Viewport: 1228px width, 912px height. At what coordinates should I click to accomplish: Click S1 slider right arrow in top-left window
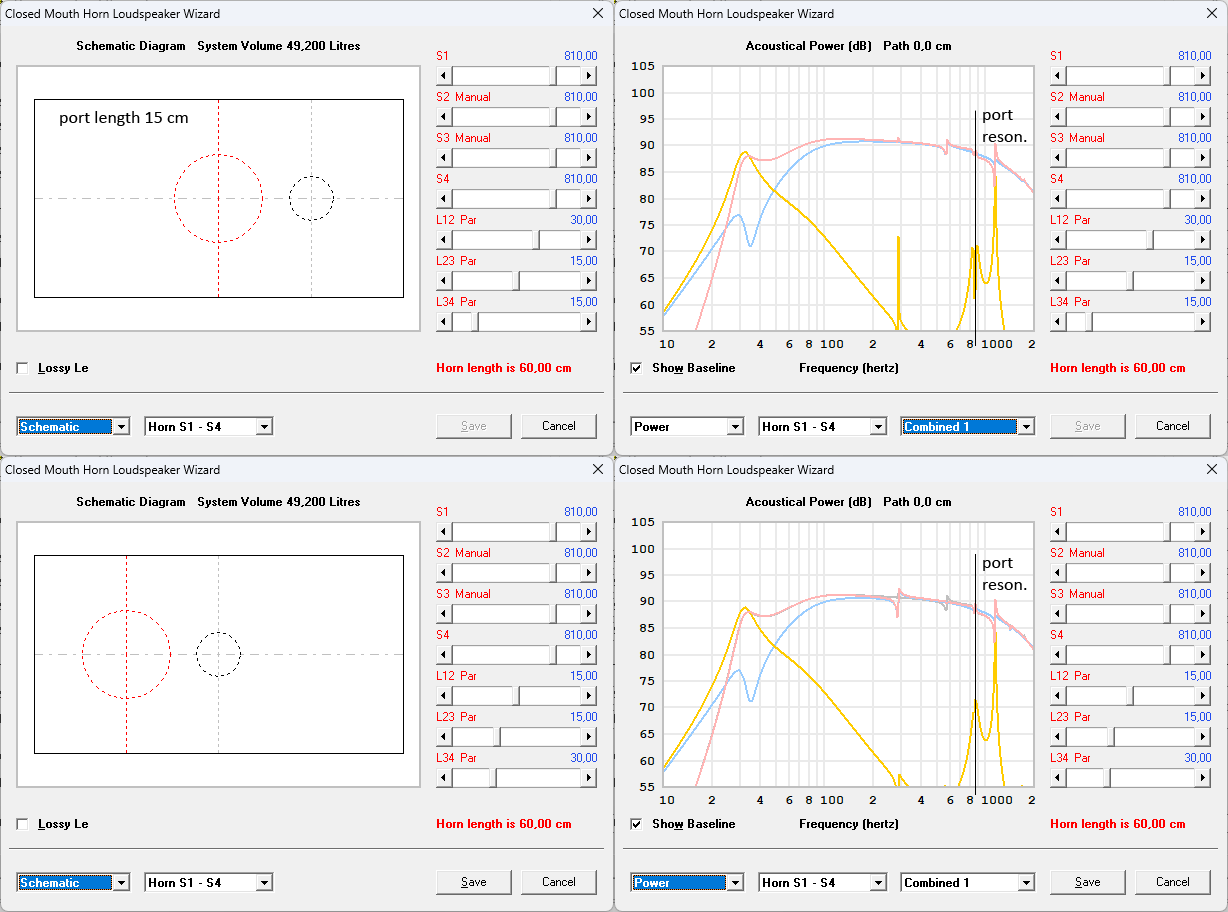click(589, 76)
